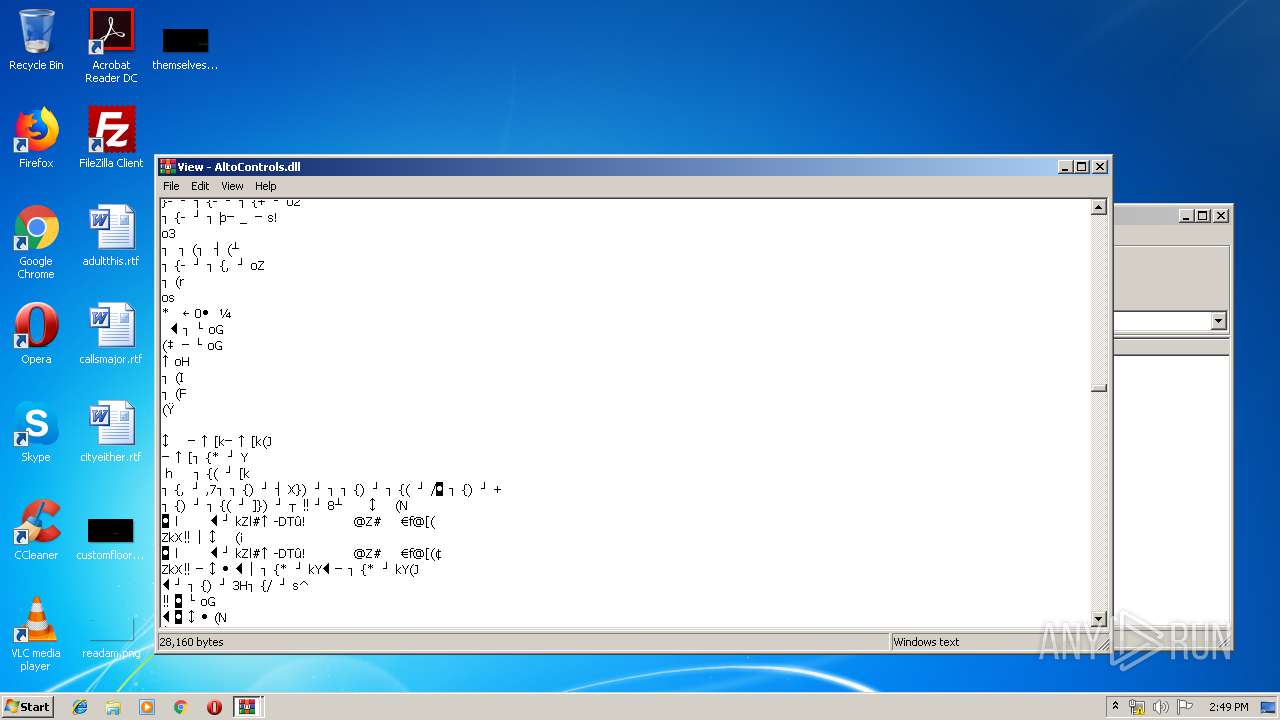This screenshot has height=720, width=1280.
Task: Select the adultthis.rtf document icon
Action: tap(111, 236)
